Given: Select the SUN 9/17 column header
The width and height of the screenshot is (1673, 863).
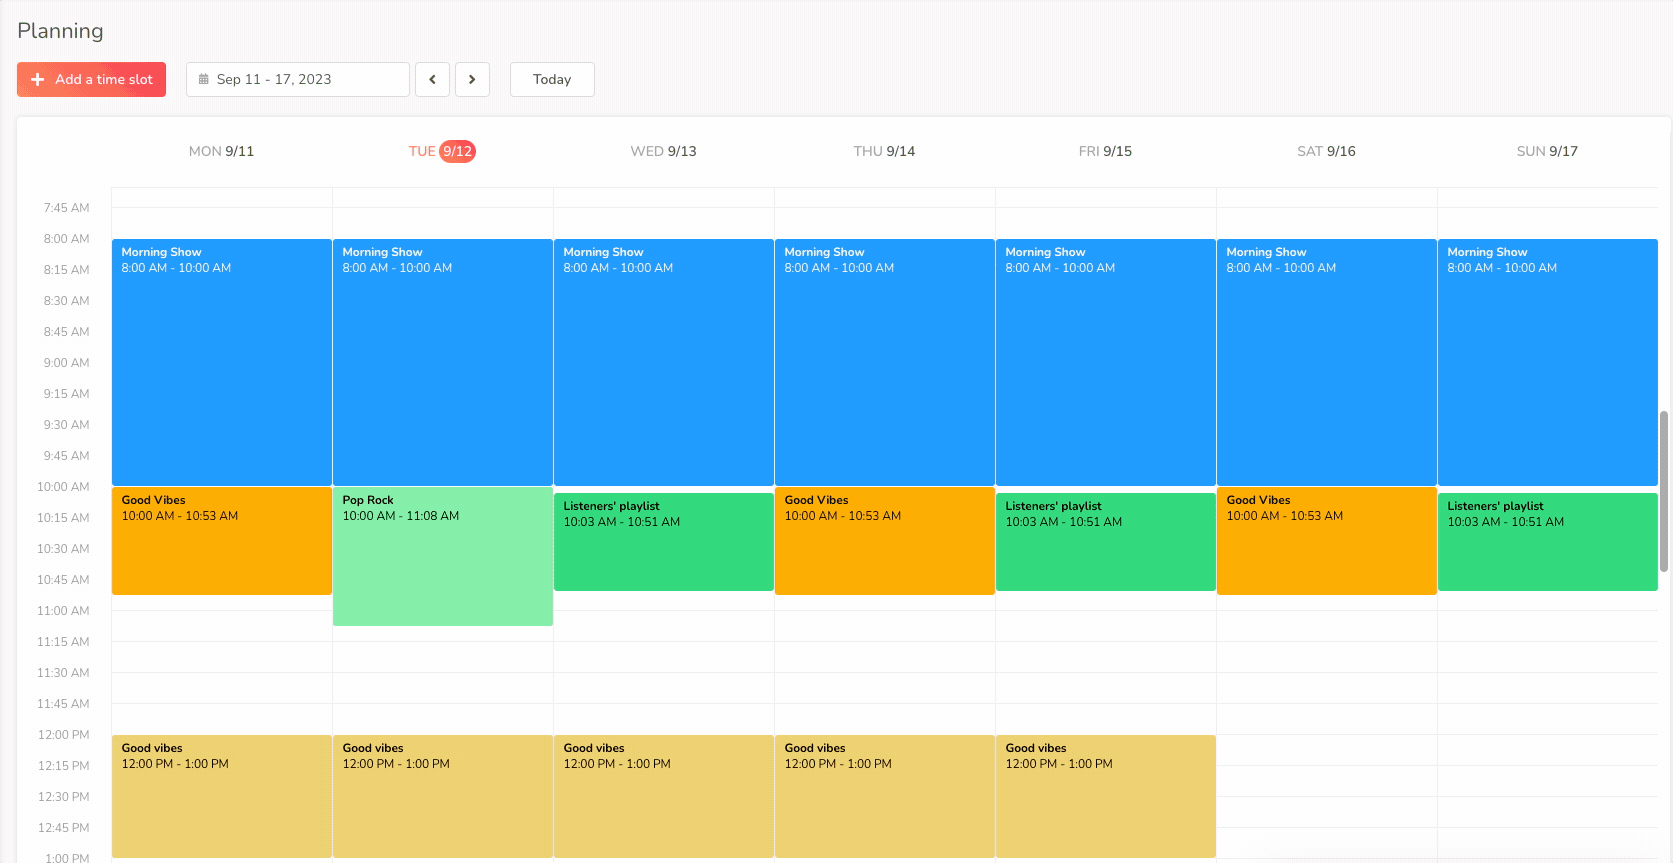Looking at the screenshot, I should point(1547,151).
